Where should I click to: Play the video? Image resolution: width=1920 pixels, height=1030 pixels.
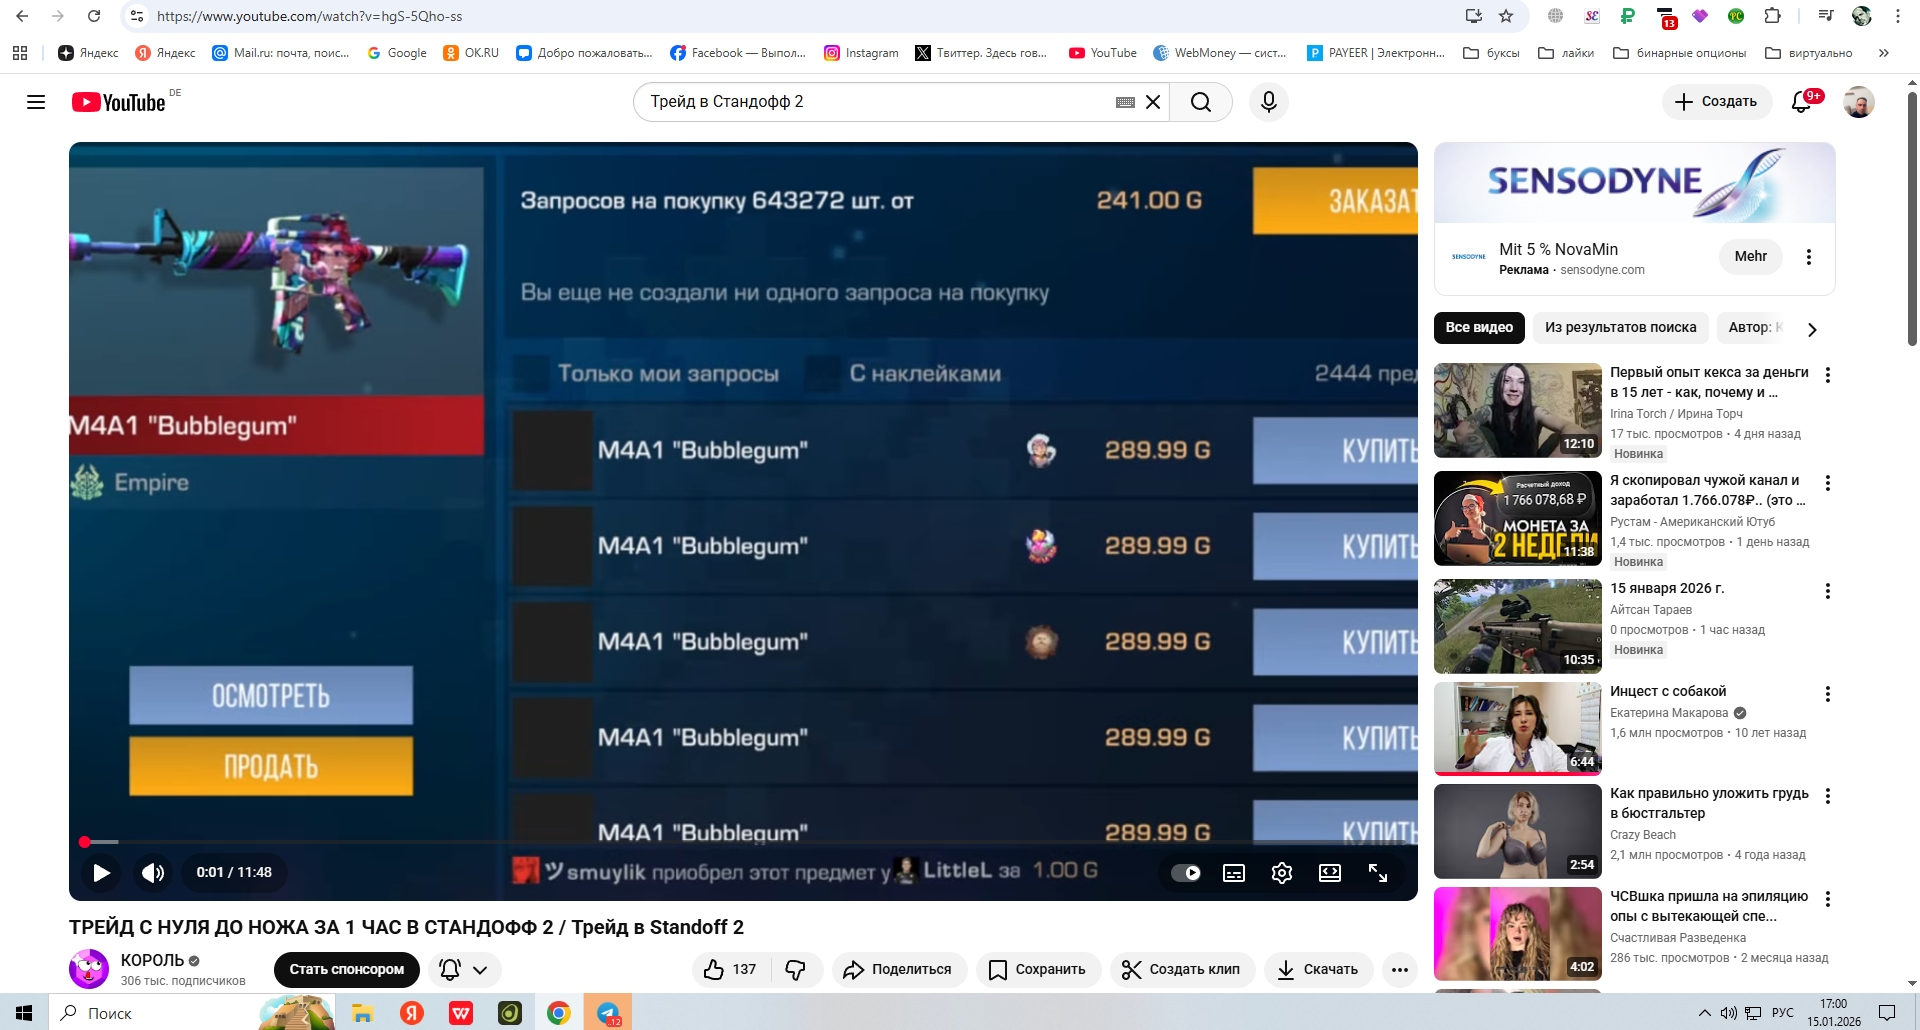point(101,873)
